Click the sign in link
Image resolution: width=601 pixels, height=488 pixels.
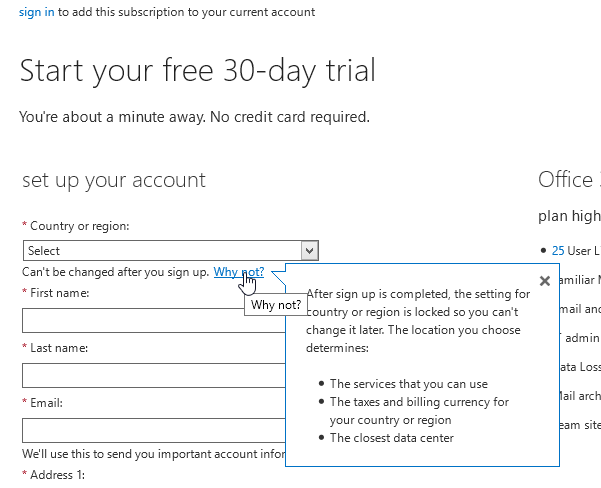click(x=37, y=12)
